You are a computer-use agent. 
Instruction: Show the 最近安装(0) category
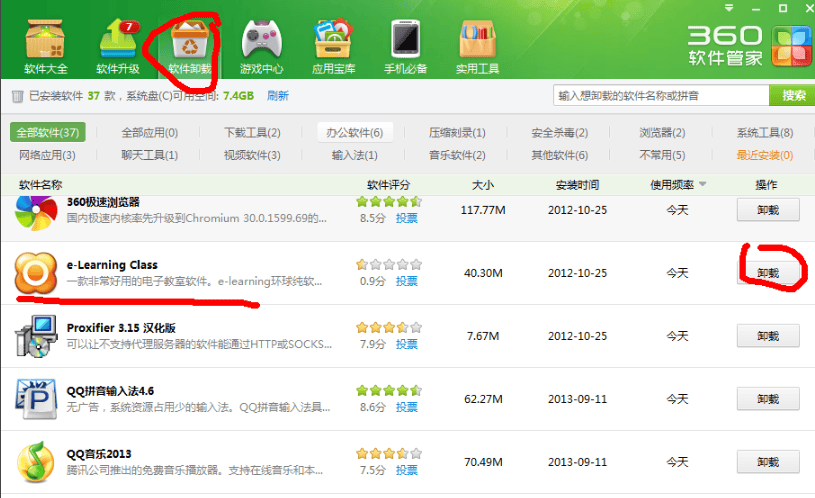[x=764, y=155]
